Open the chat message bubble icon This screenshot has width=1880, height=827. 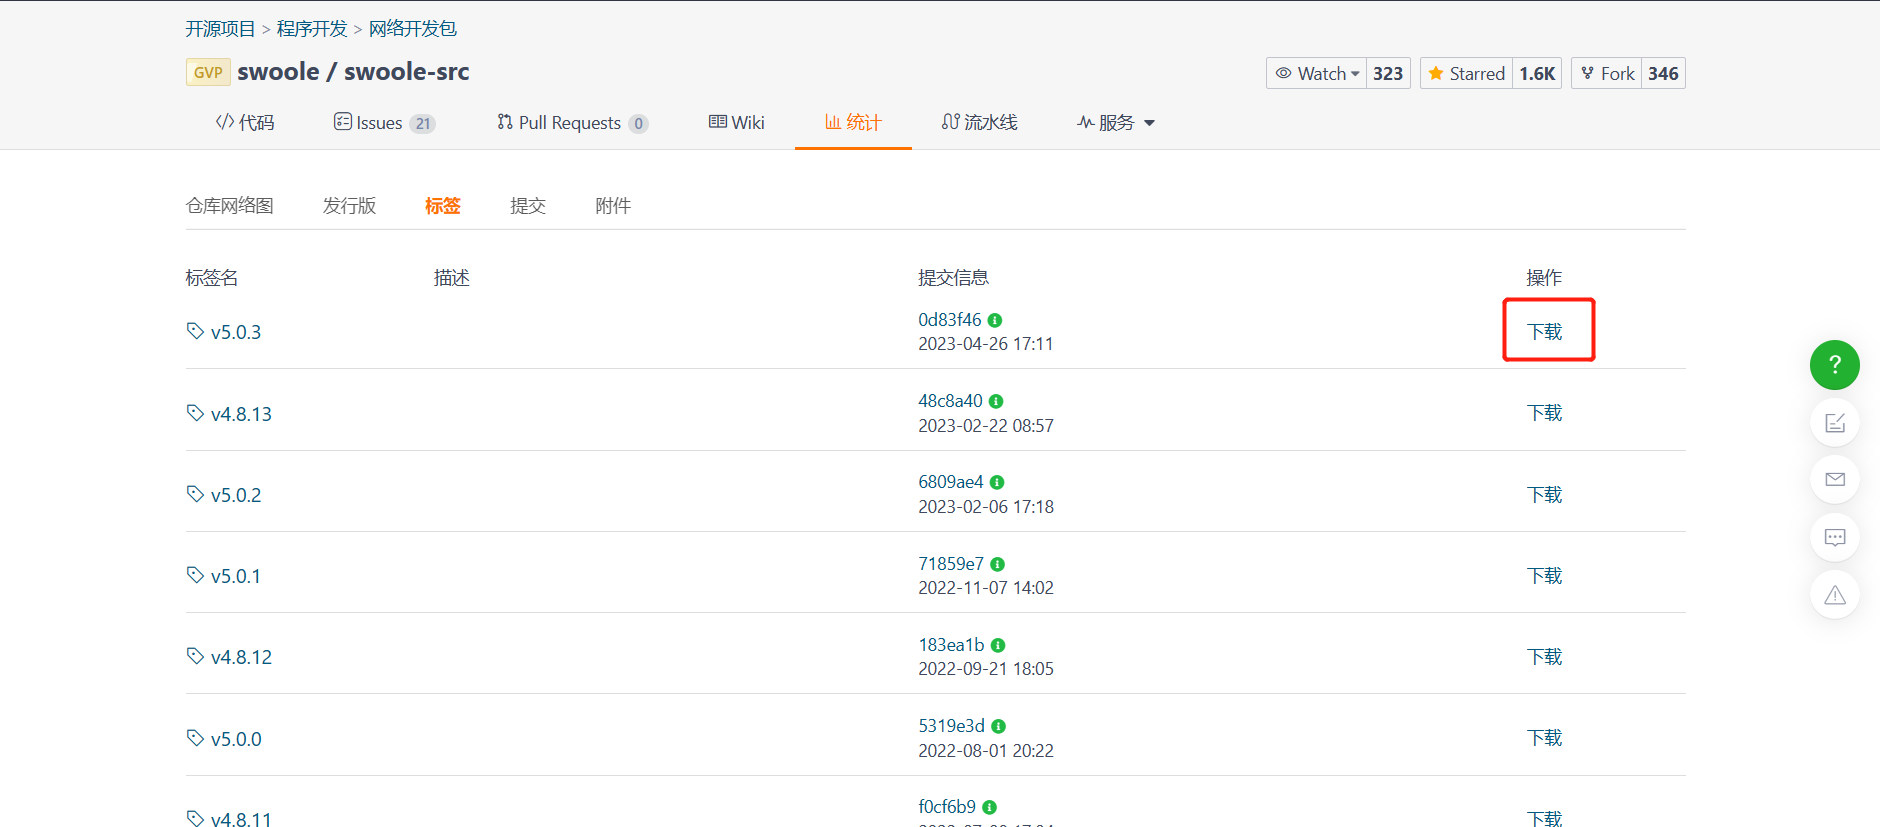(1834, 537)
